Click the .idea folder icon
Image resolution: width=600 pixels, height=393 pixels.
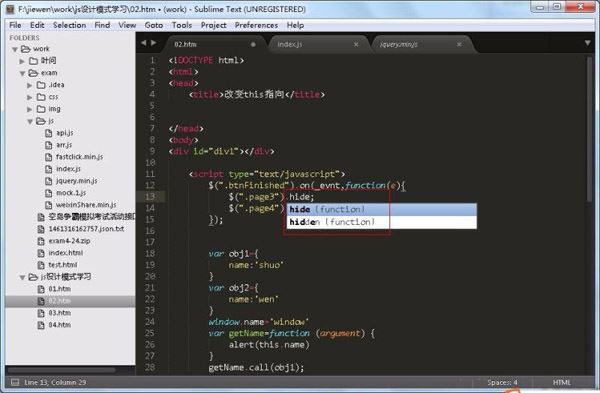click(x=41, y=85)
